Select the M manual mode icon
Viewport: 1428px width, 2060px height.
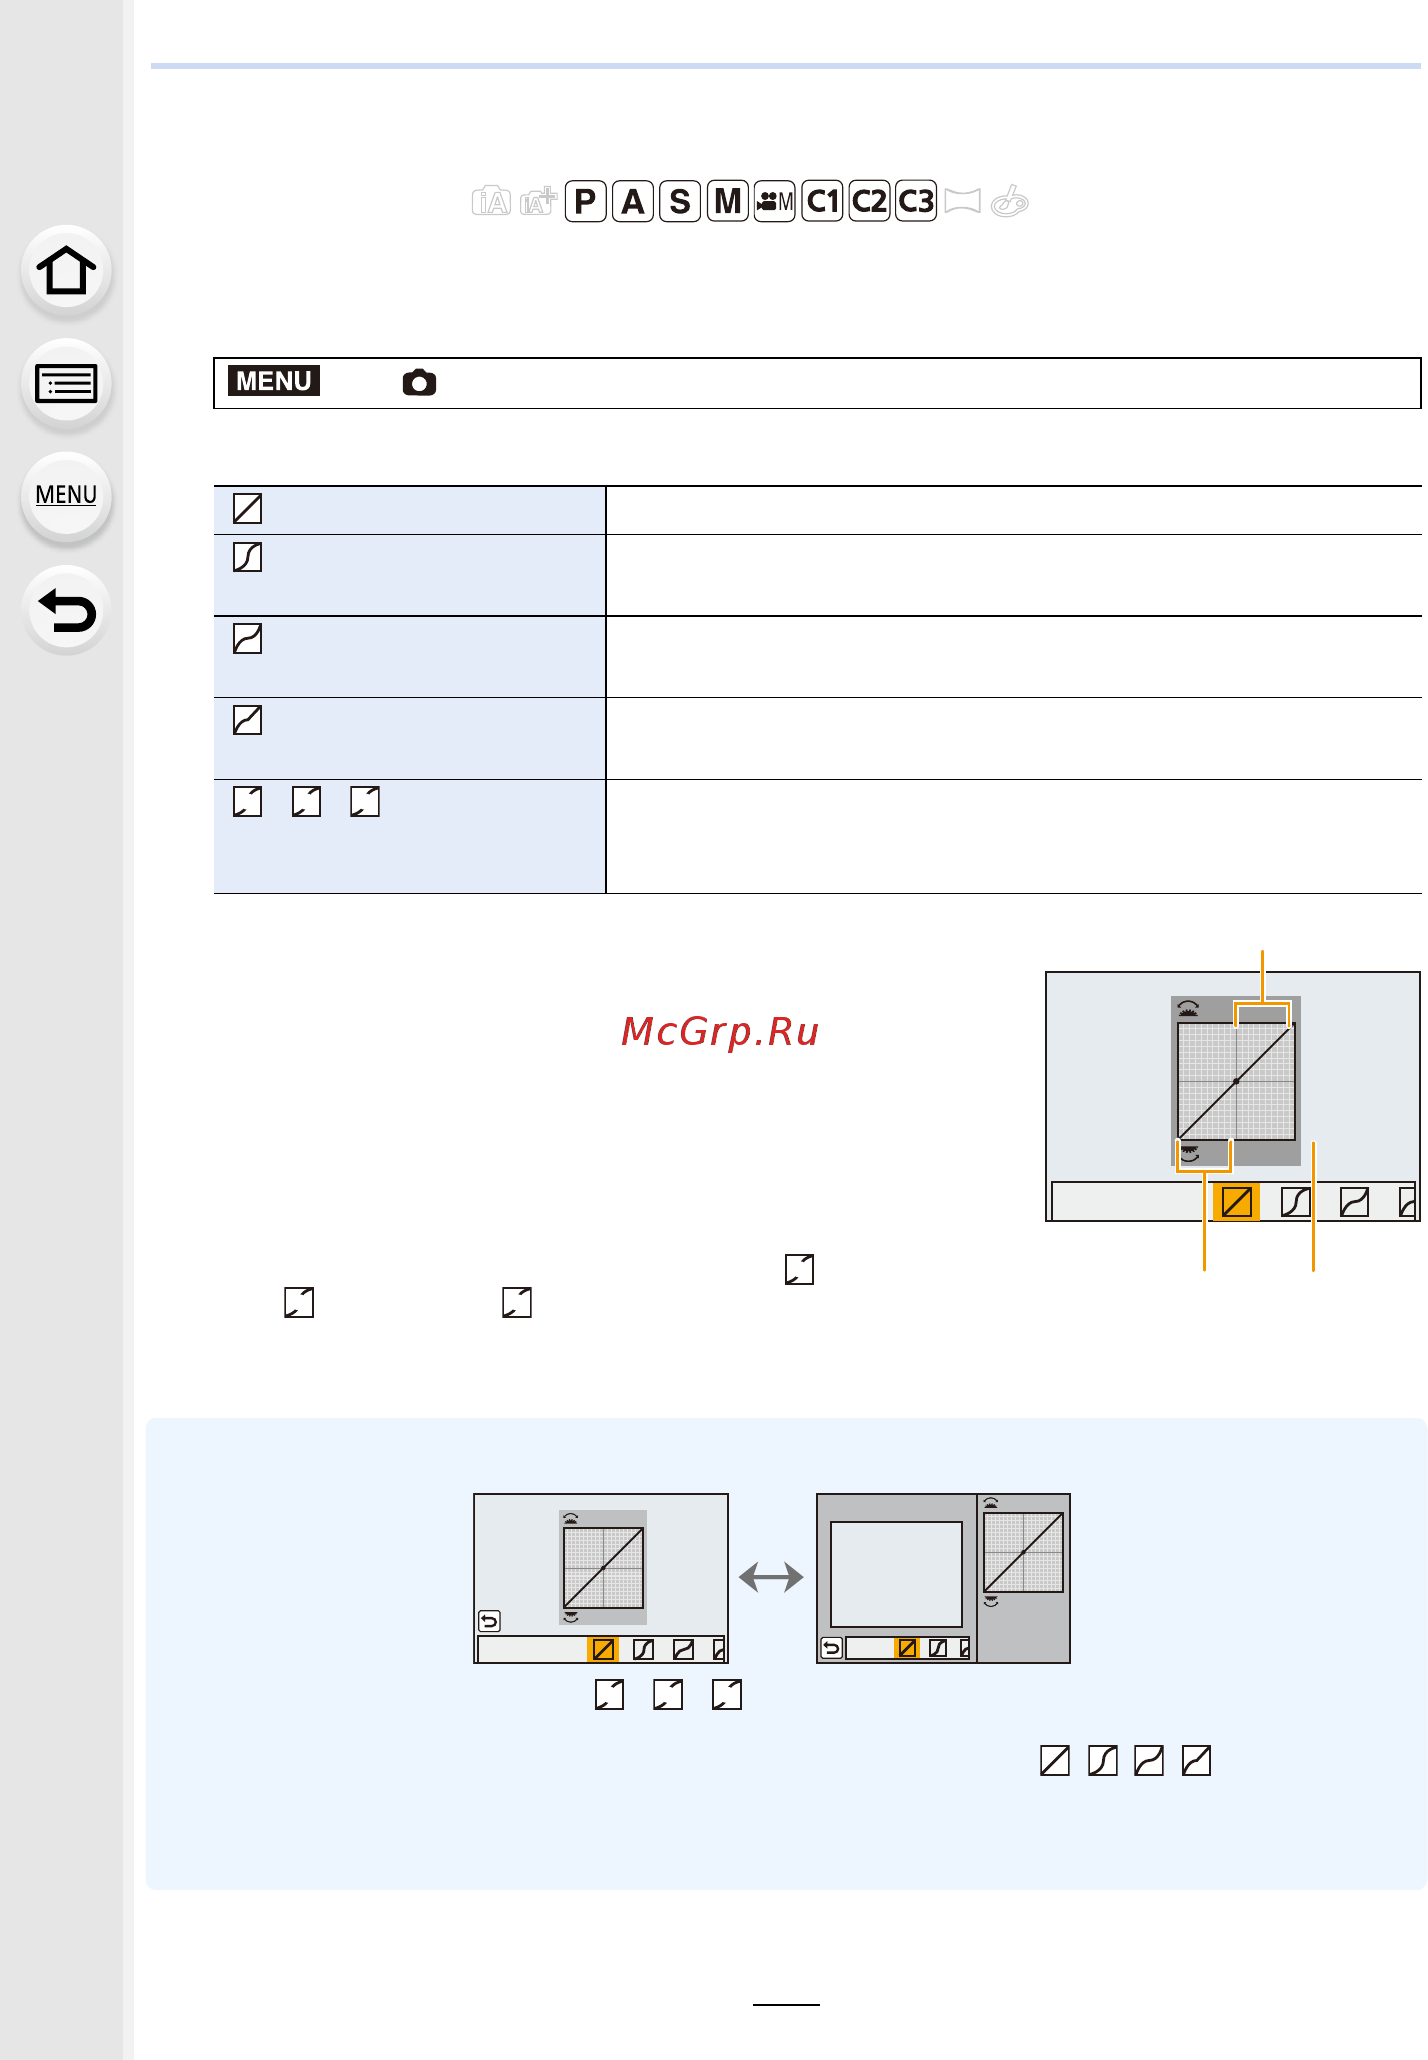pos(728,202)
